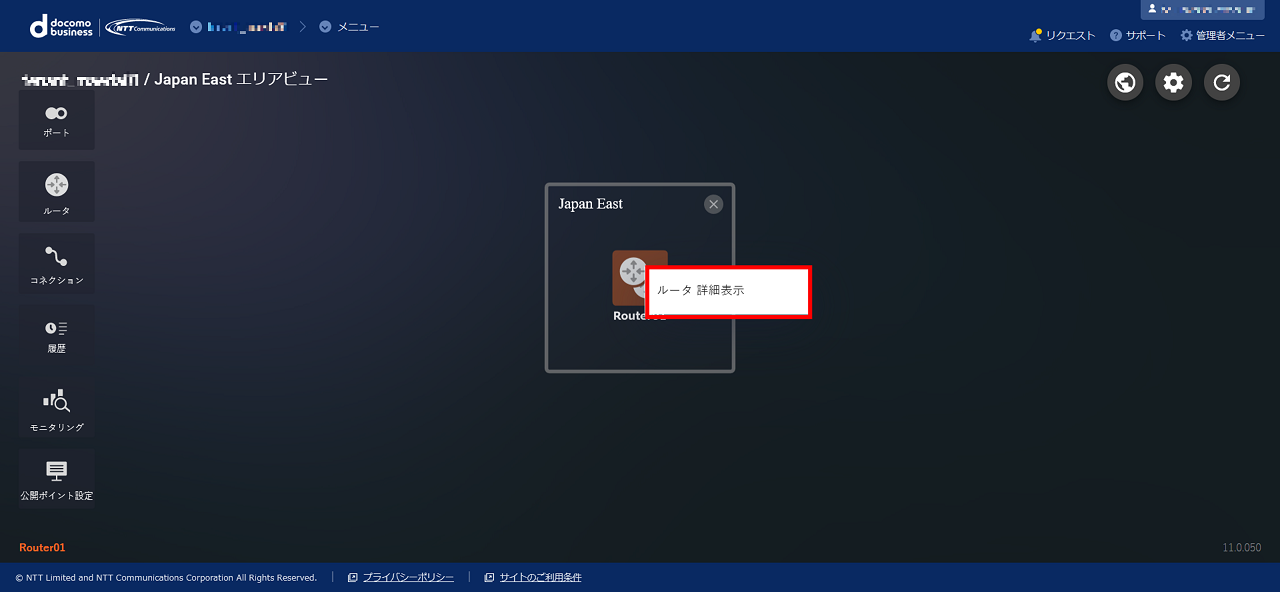
Task: Click version number 11.0.050
Action: tap(1242, 548)
